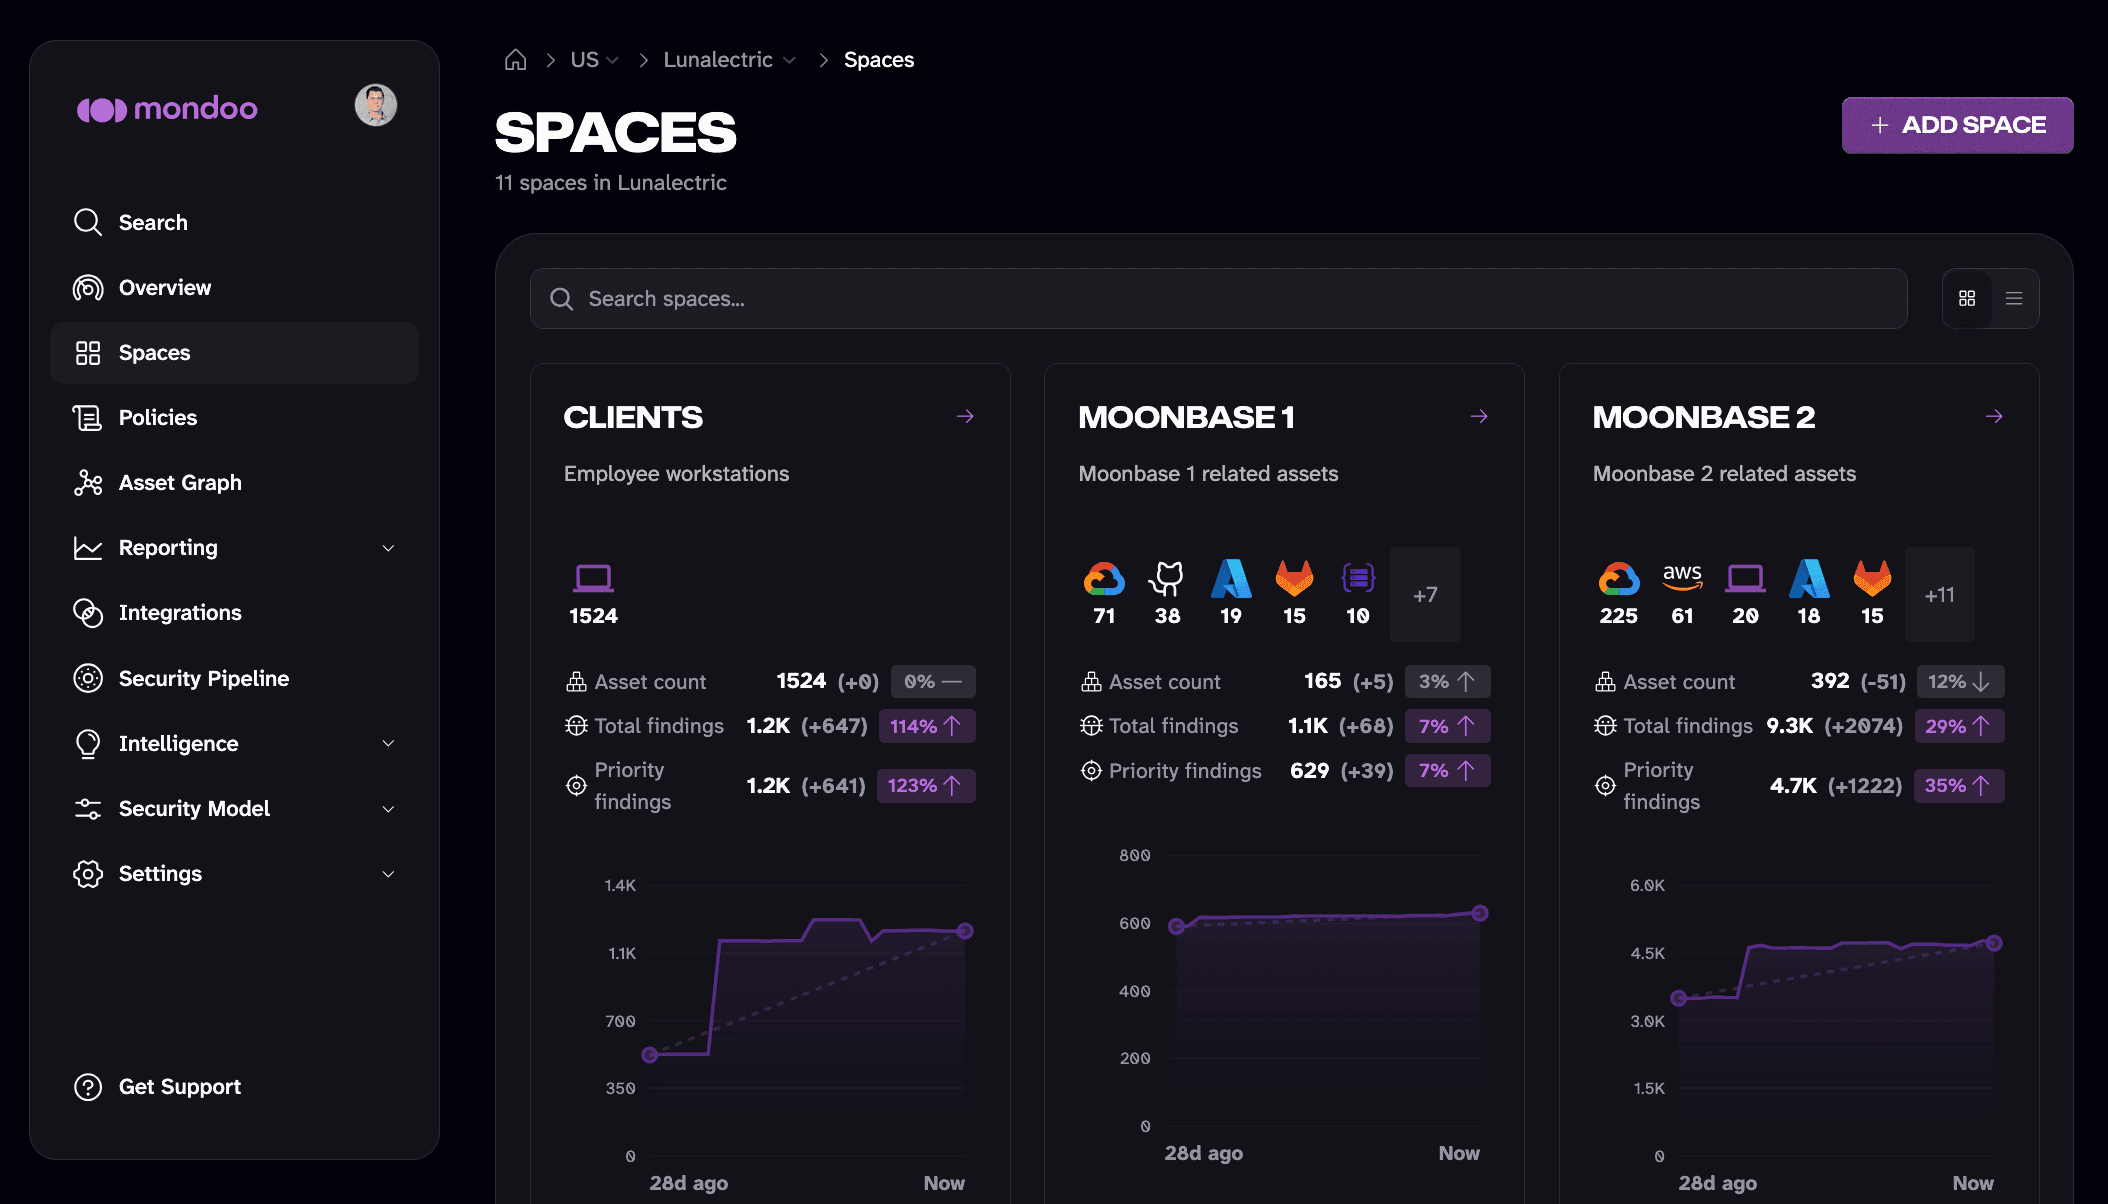
Task: Click the Mondoo logo
Action: (167, 108)
